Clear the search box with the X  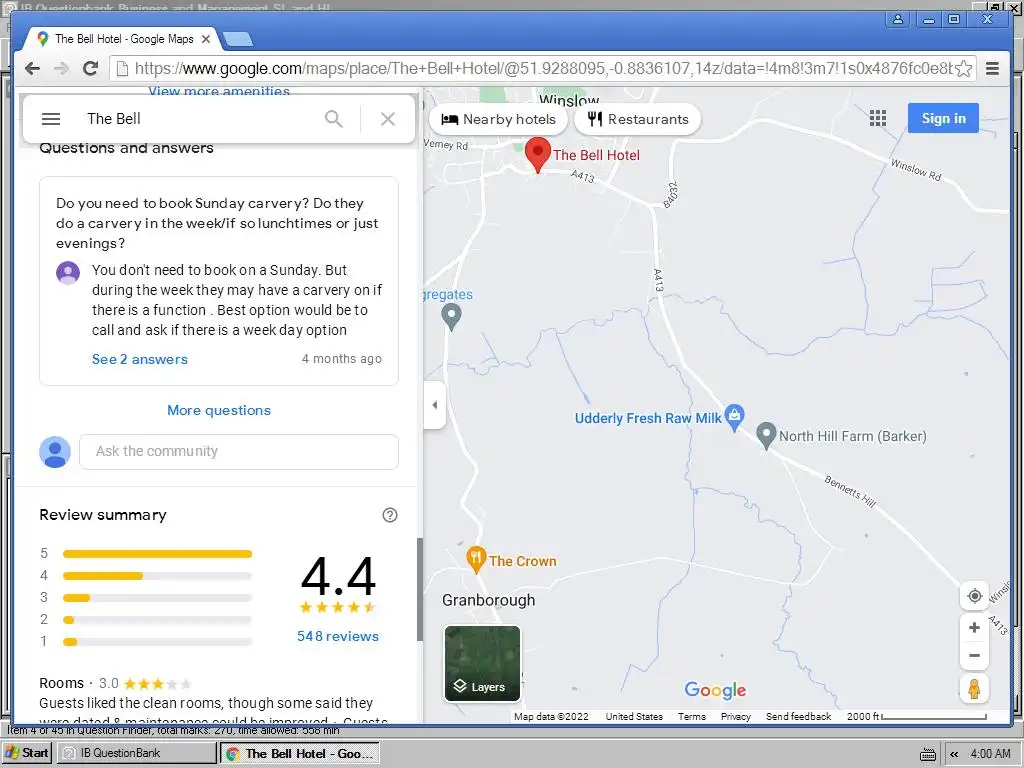388,119
